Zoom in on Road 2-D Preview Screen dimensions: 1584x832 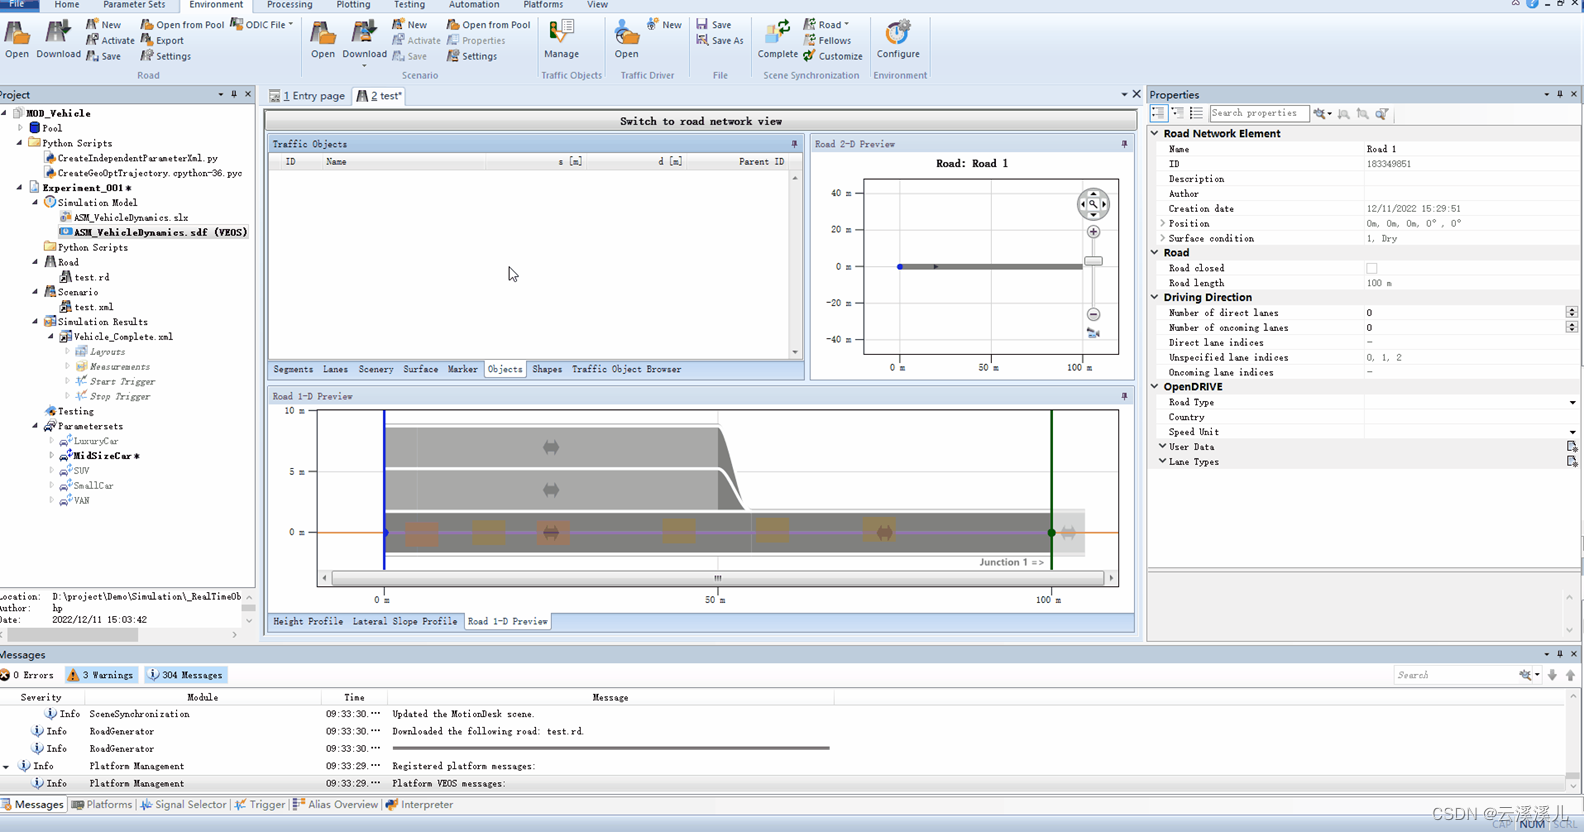[x=1093, y=232]
